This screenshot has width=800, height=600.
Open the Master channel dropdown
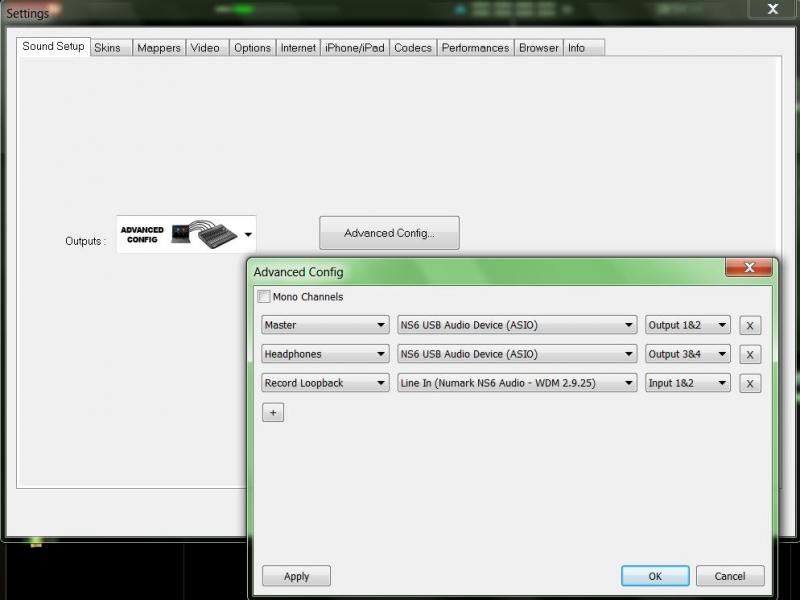[325, 325]
